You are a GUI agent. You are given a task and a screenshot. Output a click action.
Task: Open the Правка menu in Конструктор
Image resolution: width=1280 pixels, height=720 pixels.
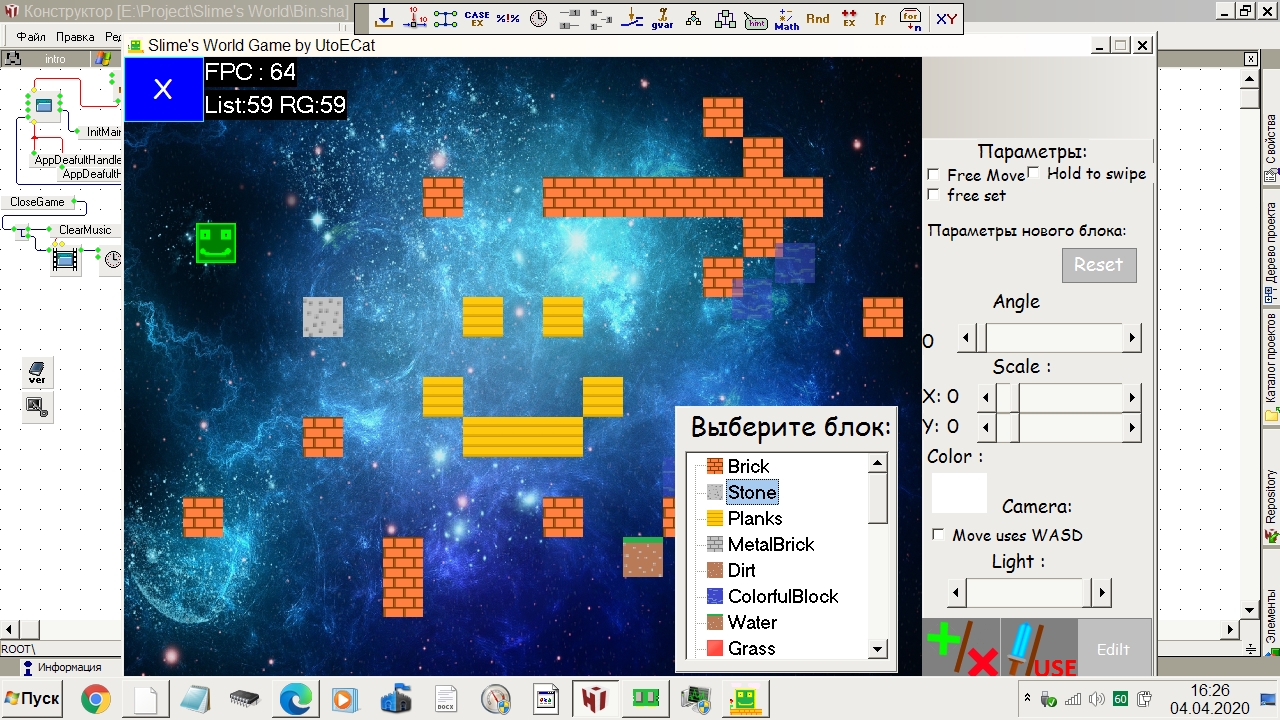(x=75, y=37)
